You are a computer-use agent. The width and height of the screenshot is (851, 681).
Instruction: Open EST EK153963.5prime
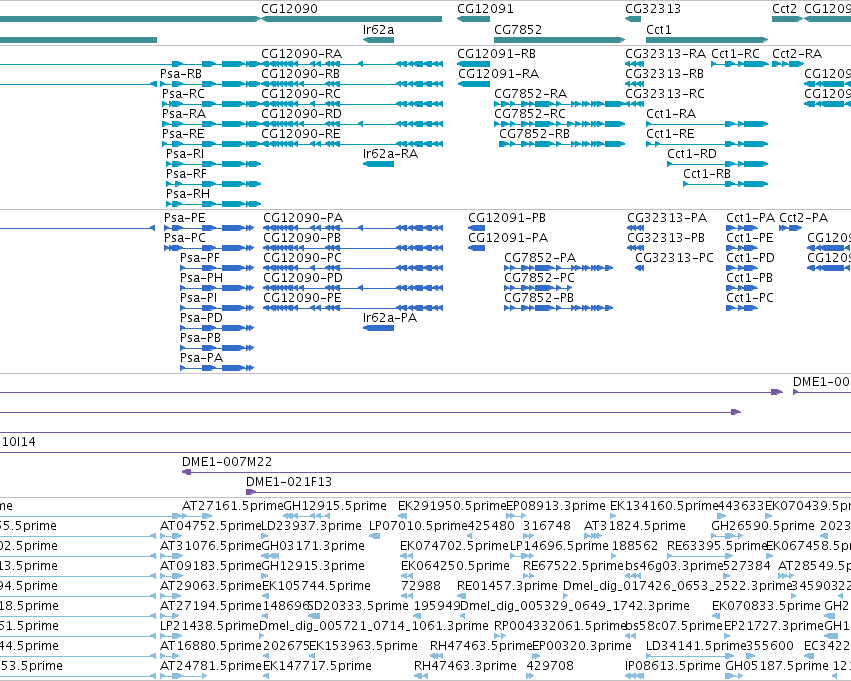tap(364, 646)
